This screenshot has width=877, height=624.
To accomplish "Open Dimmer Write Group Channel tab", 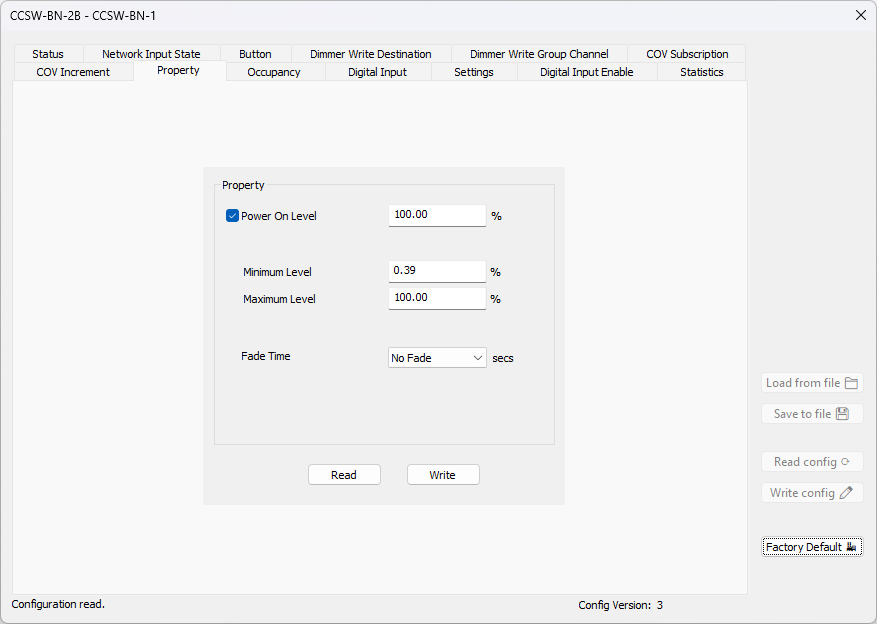I will 539,54.
